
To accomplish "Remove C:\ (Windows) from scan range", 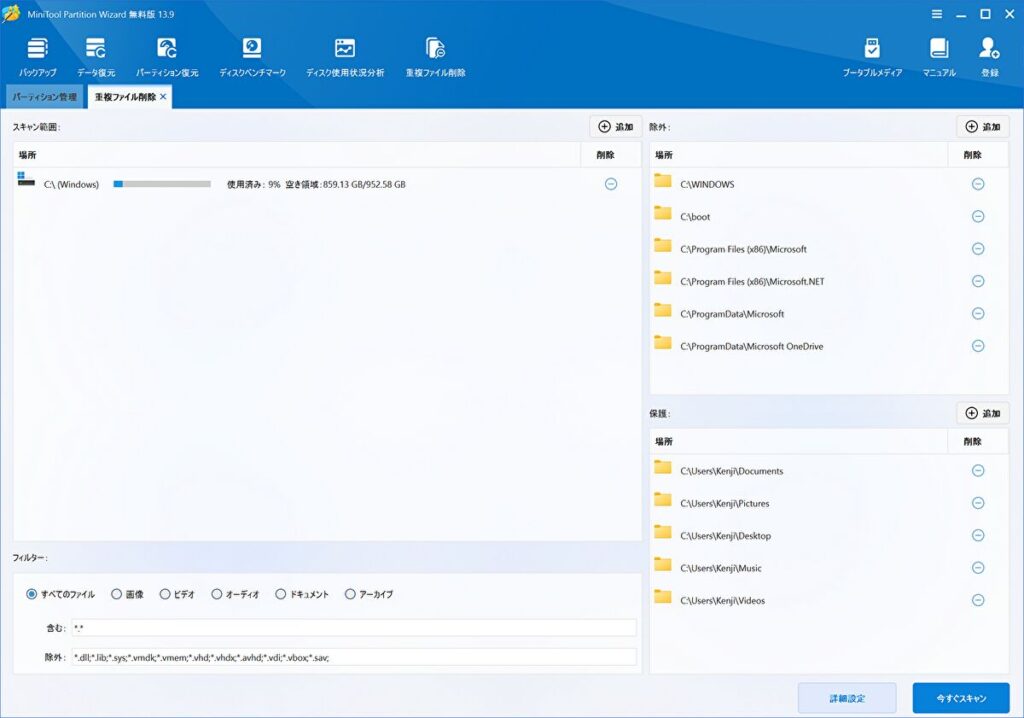I will (x=611, y=184).
